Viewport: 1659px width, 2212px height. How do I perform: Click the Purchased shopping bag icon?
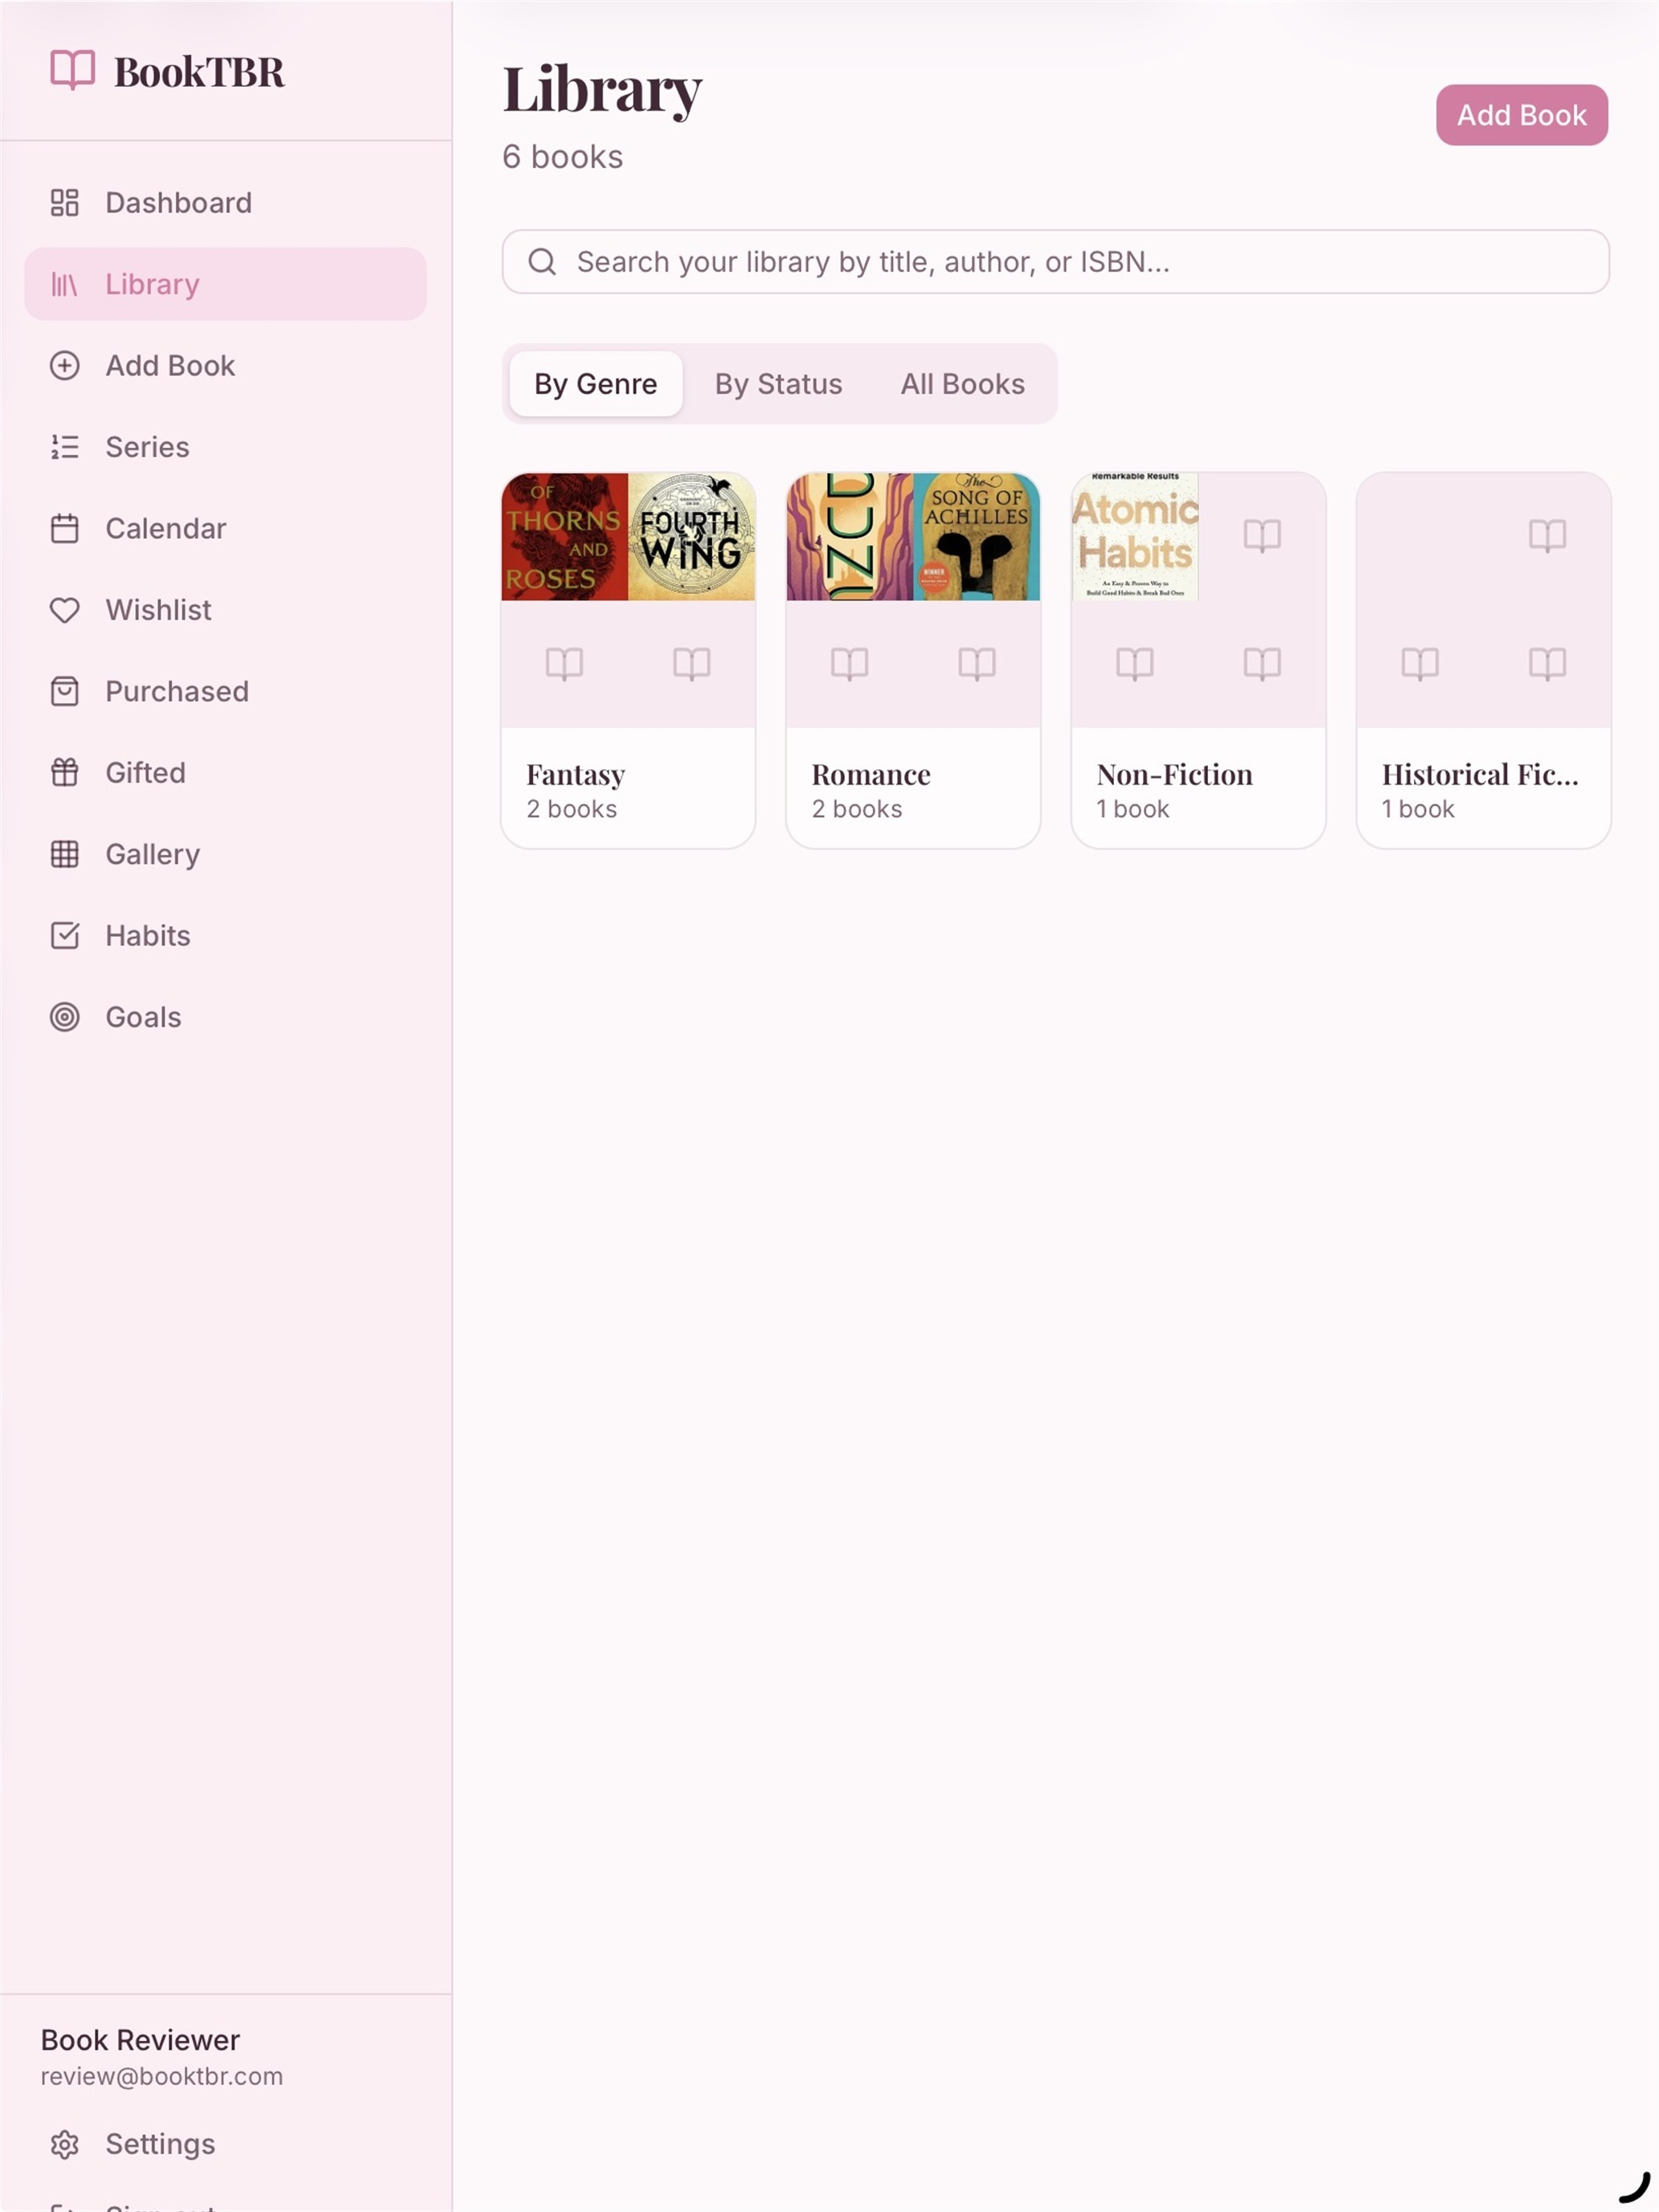pyautogui.click(x=64, y=692)
